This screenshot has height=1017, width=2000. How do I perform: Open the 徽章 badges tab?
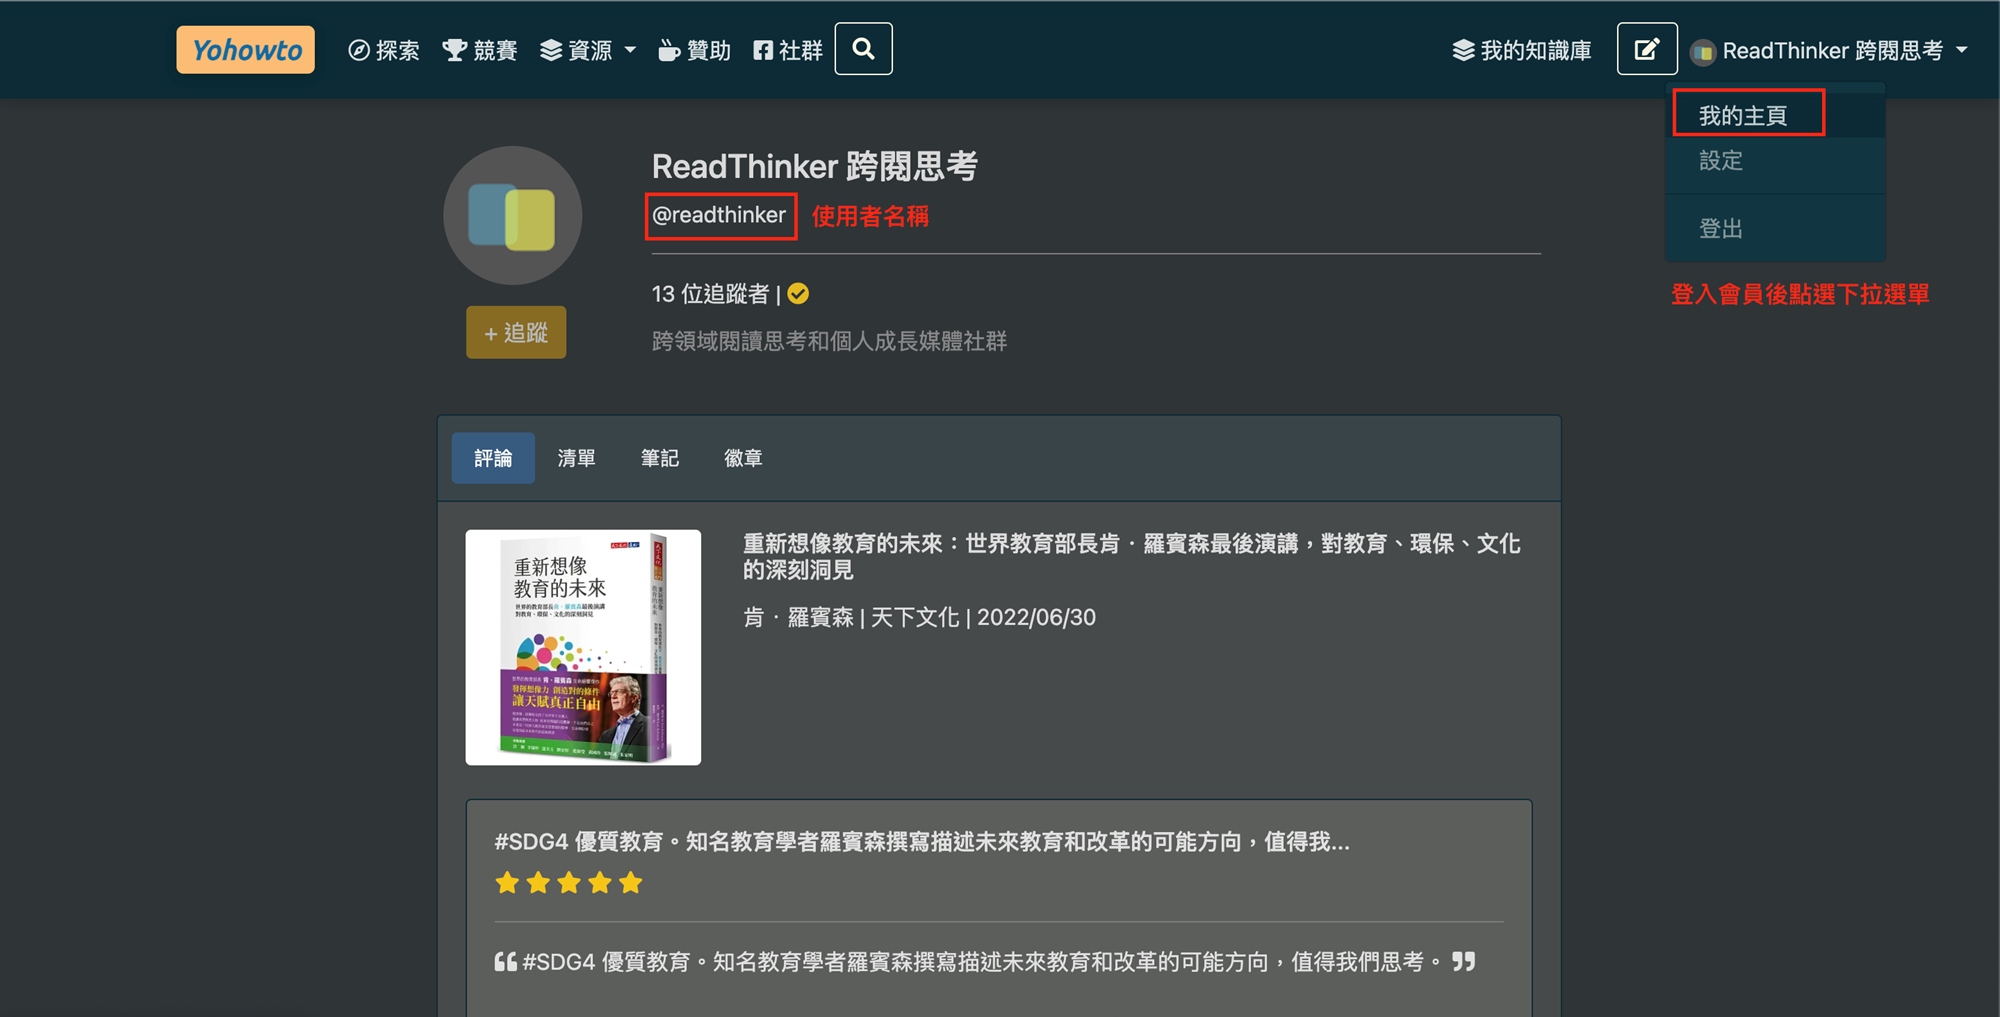(x=743, y=458)
